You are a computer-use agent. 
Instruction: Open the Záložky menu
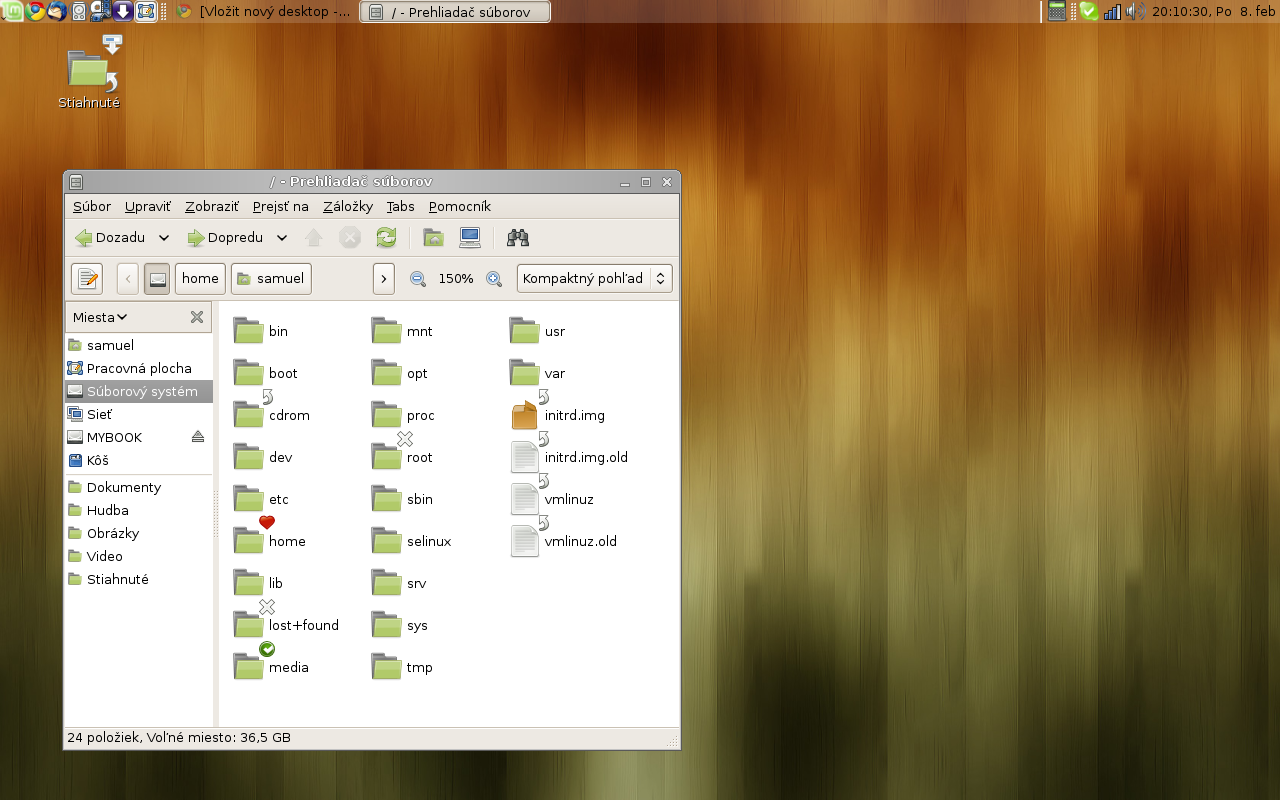click(348, 206)
